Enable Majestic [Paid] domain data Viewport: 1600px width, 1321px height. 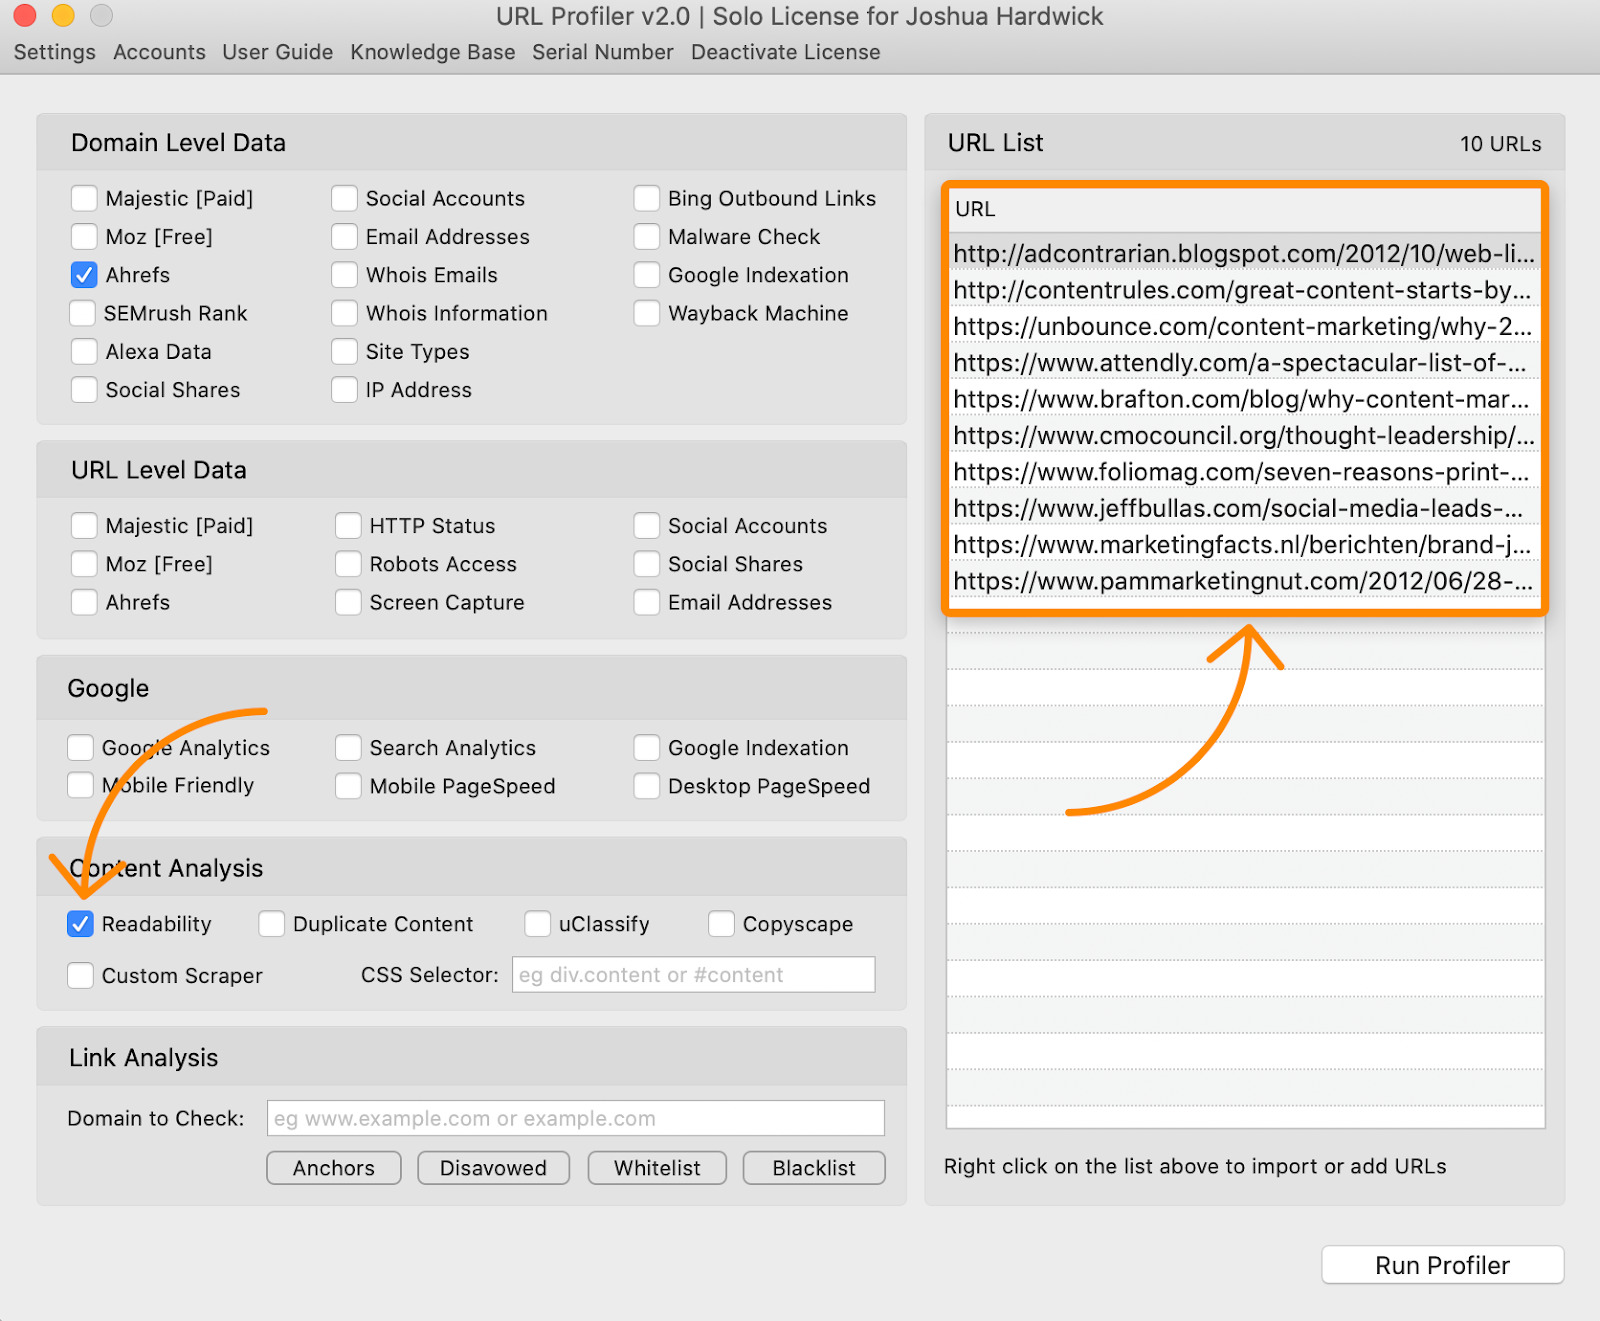(x=84, y=198)
